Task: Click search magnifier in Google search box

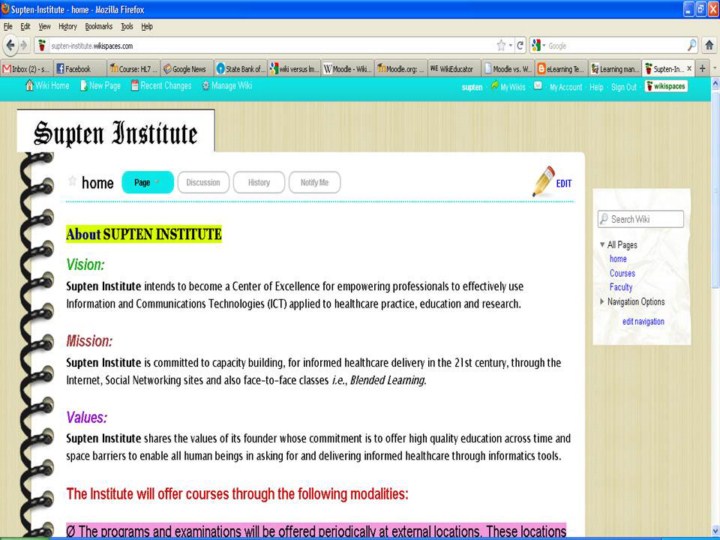Action: click(x=692, y=45)
